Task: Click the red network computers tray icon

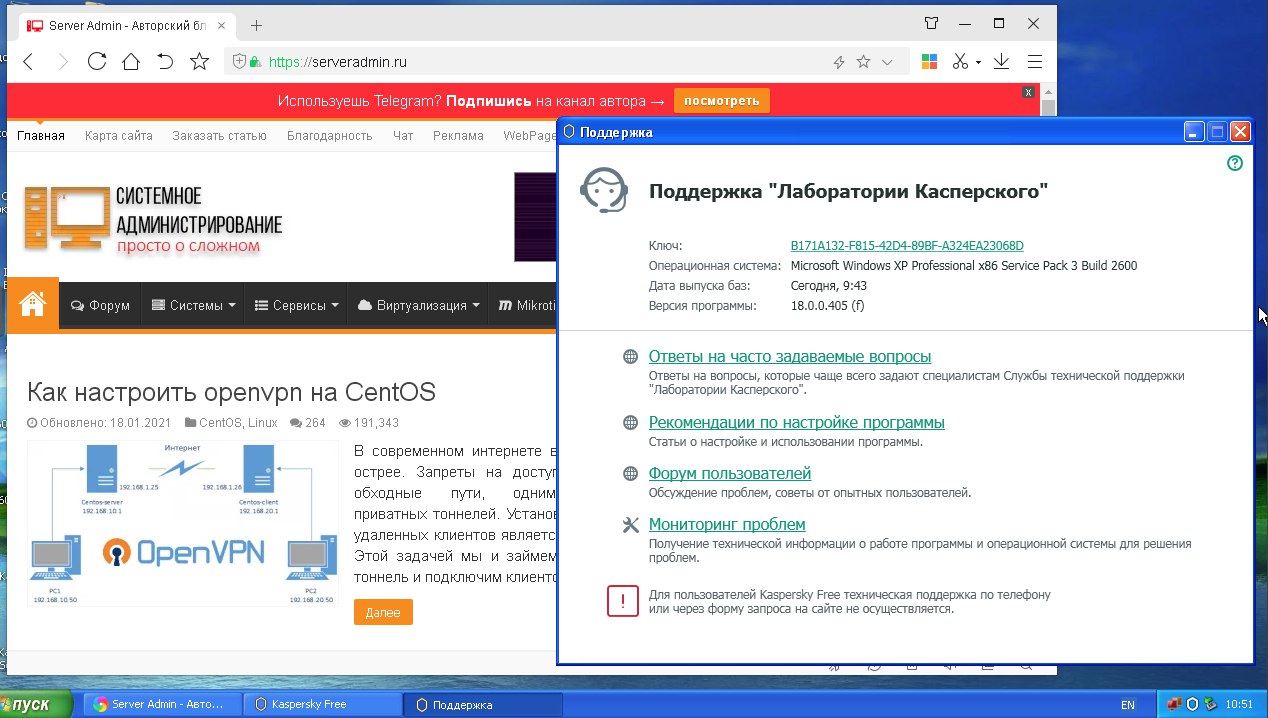Action: click(x=1174, y=704)
